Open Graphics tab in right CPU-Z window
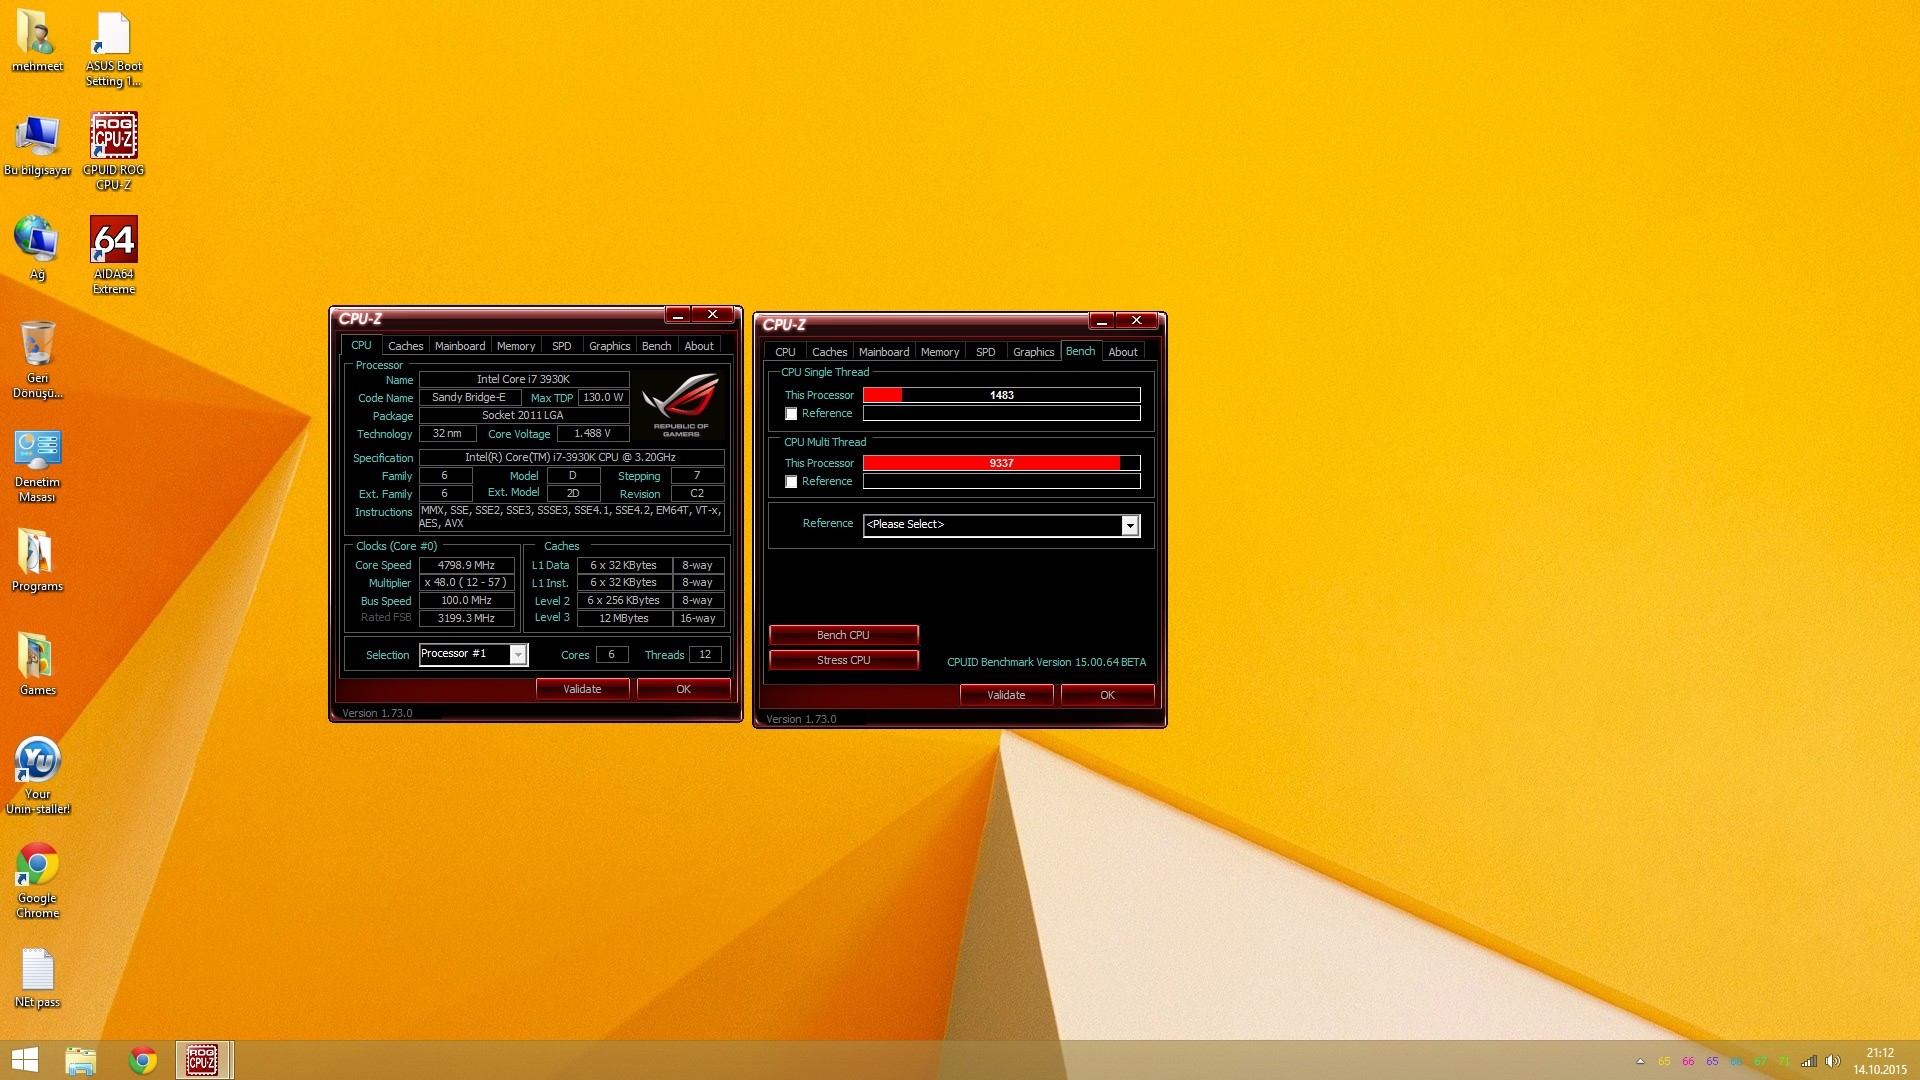Screen dimensions: 1920x1080 tap(1033, 352)
